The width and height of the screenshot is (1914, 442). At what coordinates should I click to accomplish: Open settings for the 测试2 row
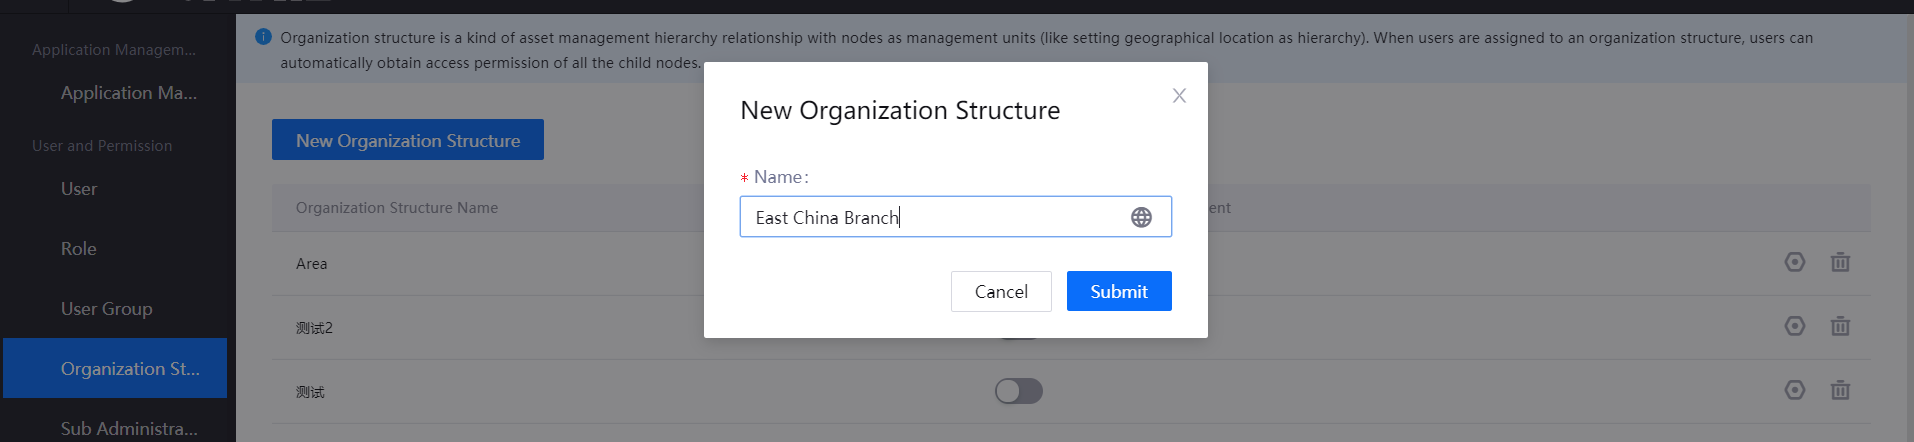pos(1794,326)
